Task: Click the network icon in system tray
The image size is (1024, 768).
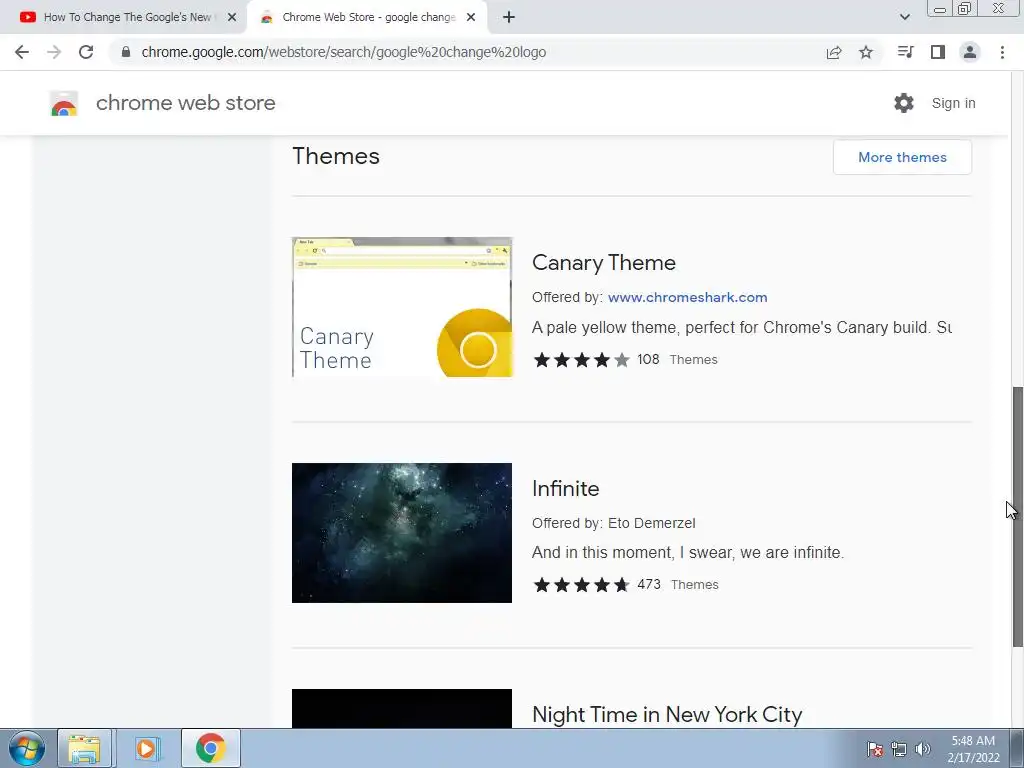Action: tap(899, 749)
